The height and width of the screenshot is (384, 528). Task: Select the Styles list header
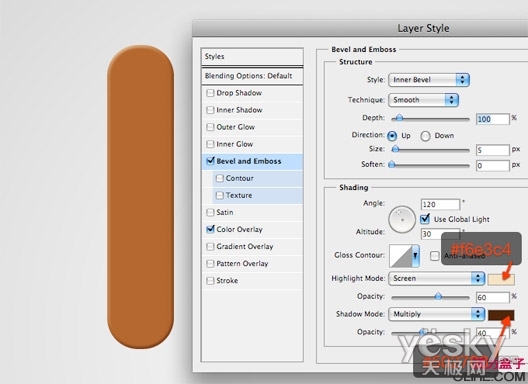pyautogui.click(x=253, y=57)
